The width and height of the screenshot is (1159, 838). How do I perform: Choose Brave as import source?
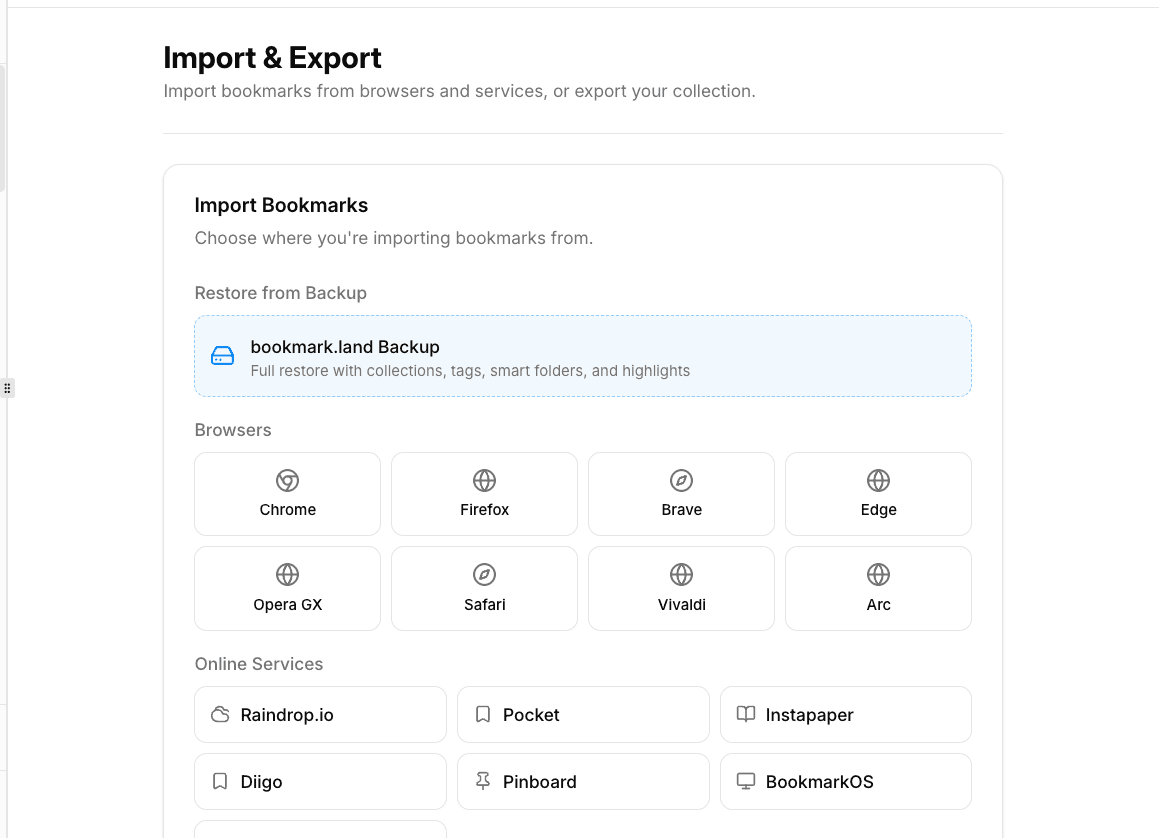pyautogui.click(x=682, y=494)
